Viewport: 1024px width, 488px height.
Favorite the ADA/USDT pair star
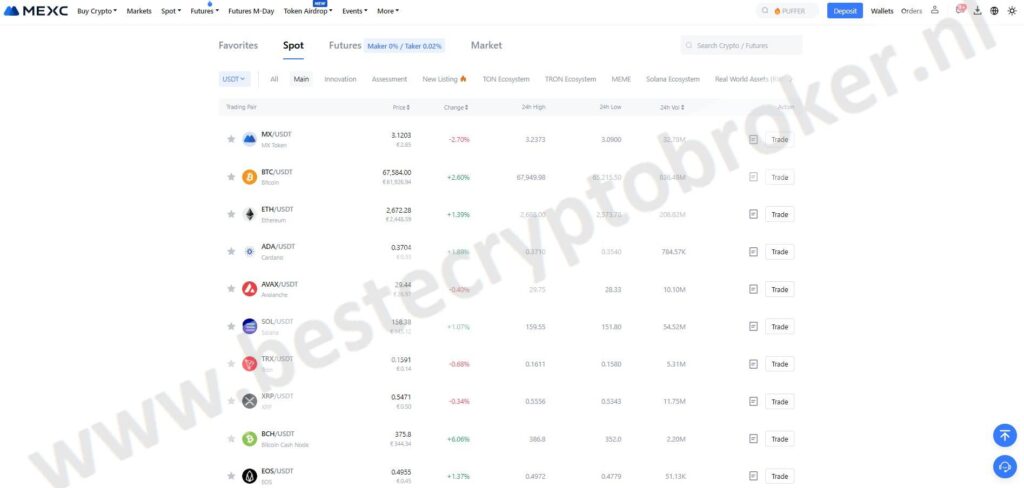(x=231, y=252)
